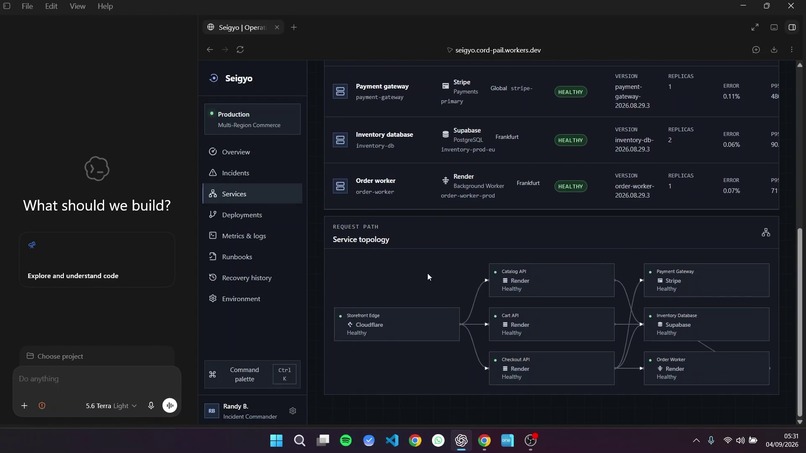Select the Payment Gateway Stripe node
Screen dimensions: 806x453
[x=707, y=280]
